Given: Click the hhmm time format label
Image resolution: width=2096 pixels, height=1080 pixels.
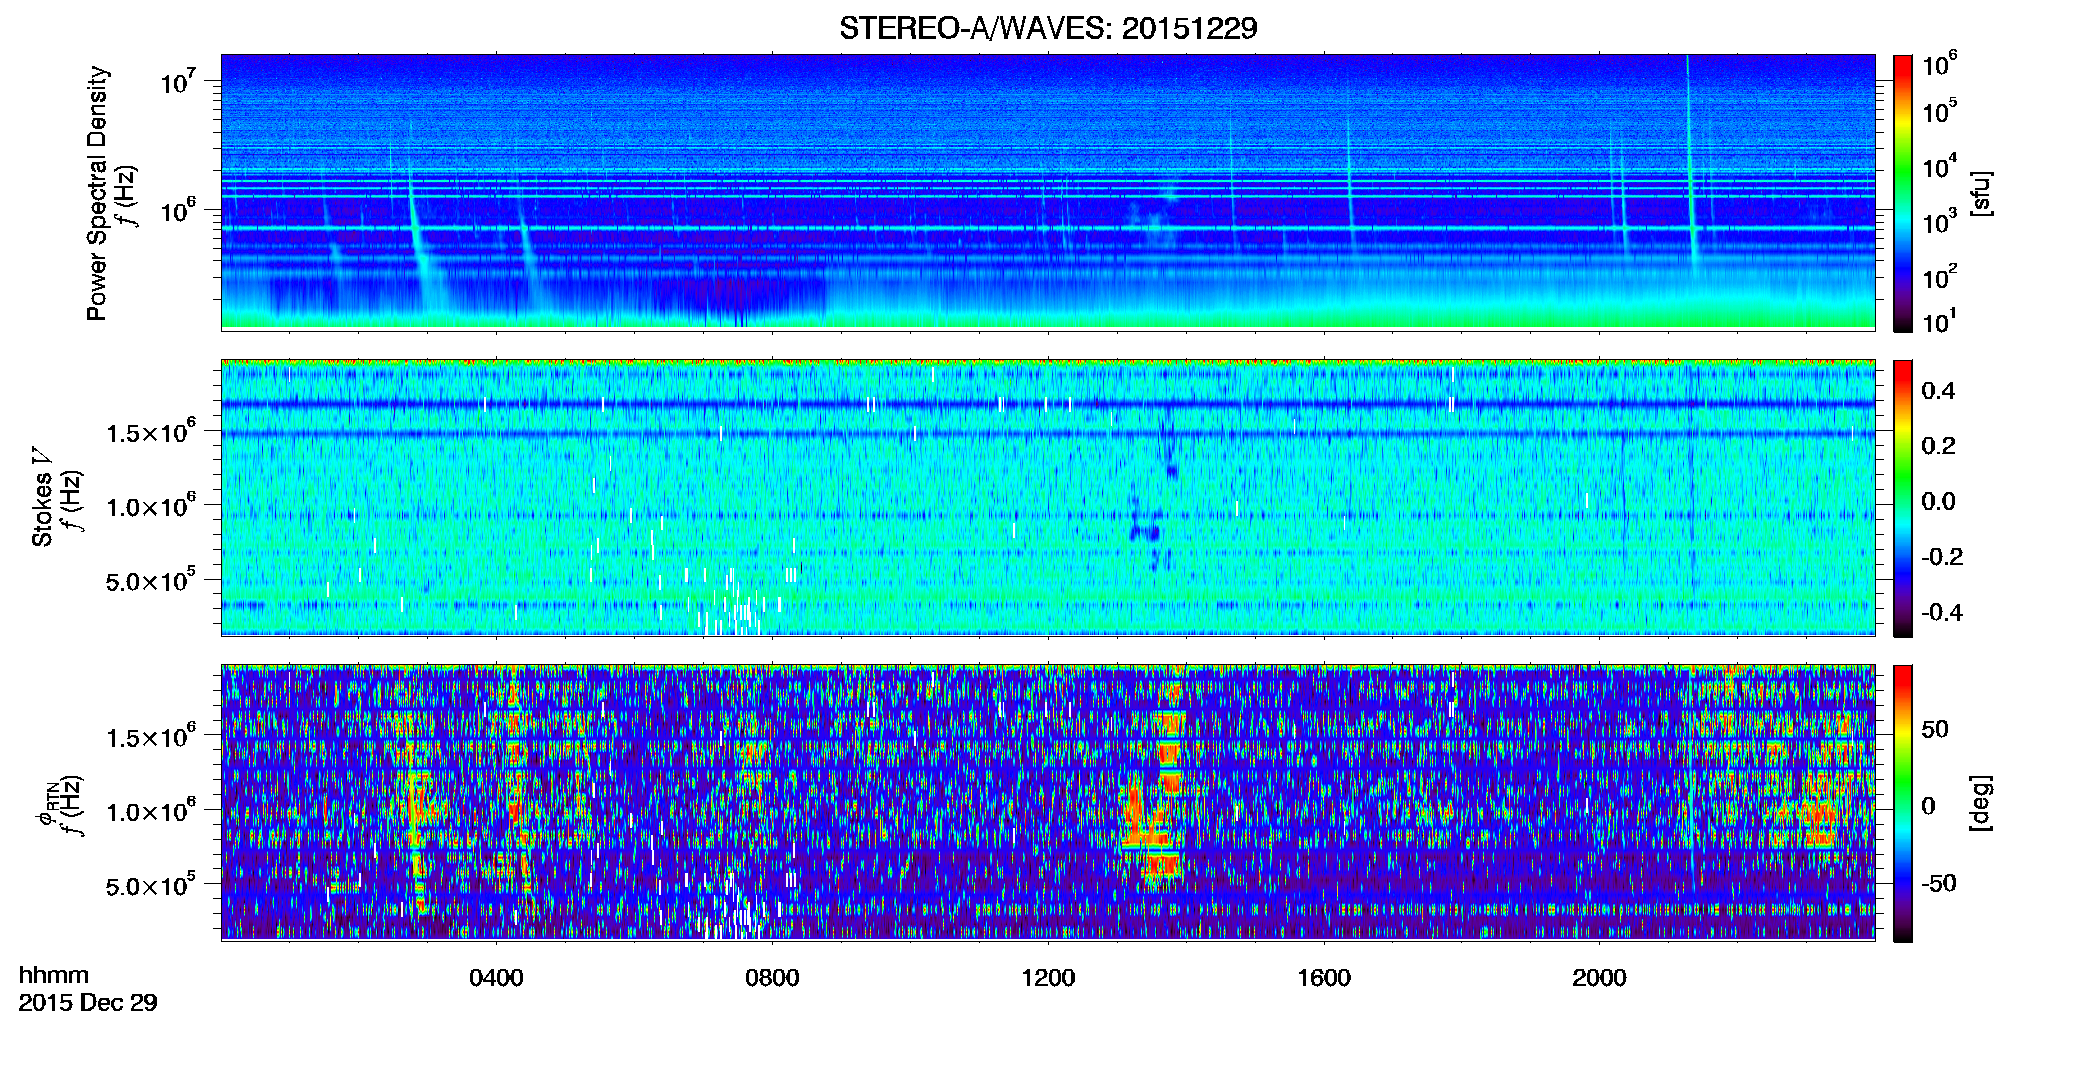Looking at the screenshot, I should (54, 976).
